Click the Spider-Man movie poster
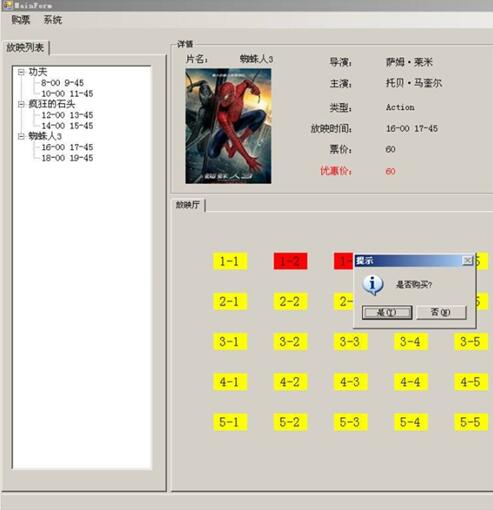Screen dimensions: 493x510 (228, 126)
